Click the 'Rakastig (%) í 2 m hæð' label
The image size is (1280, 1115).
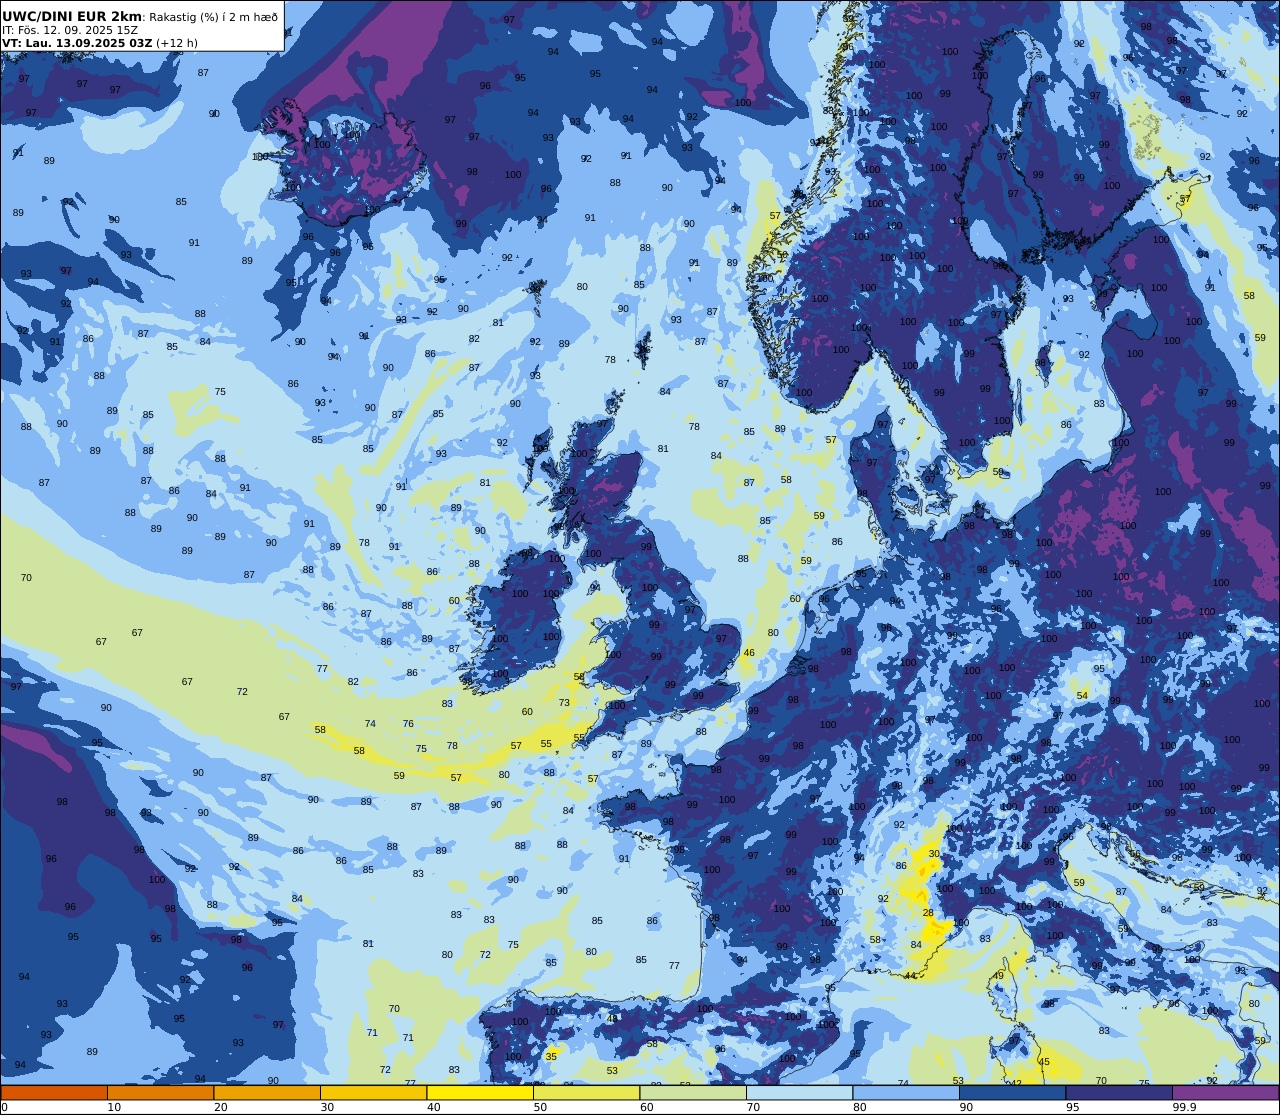click(214, 17)
